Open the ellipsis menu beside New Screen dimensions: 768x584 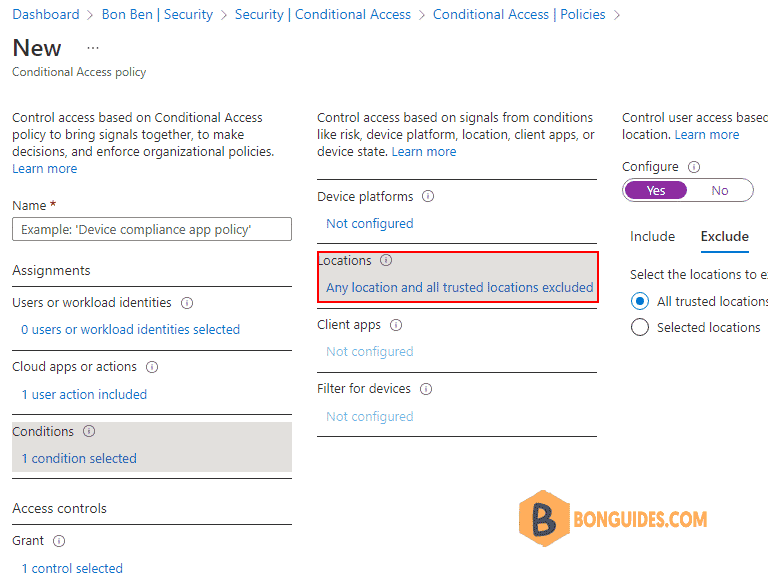93,48
